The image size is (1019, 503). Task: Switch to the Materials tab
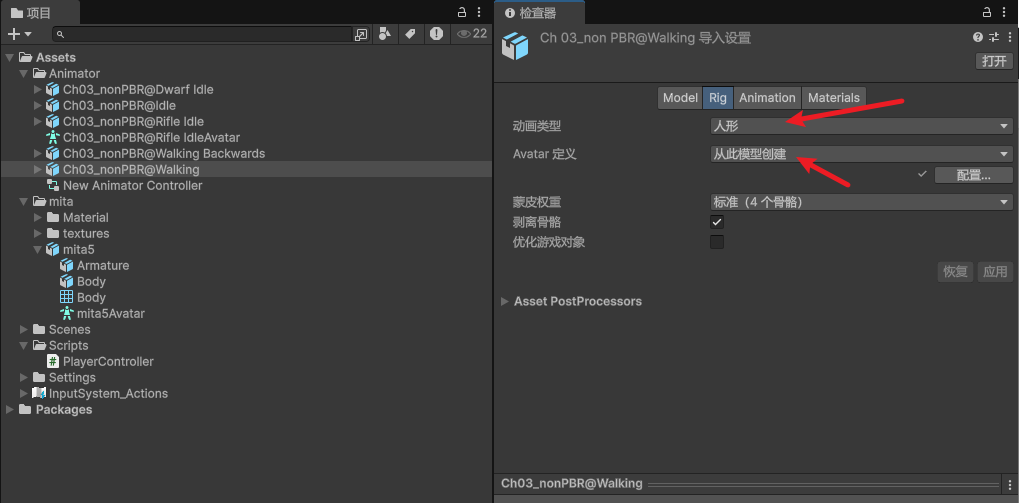point(834,98)
